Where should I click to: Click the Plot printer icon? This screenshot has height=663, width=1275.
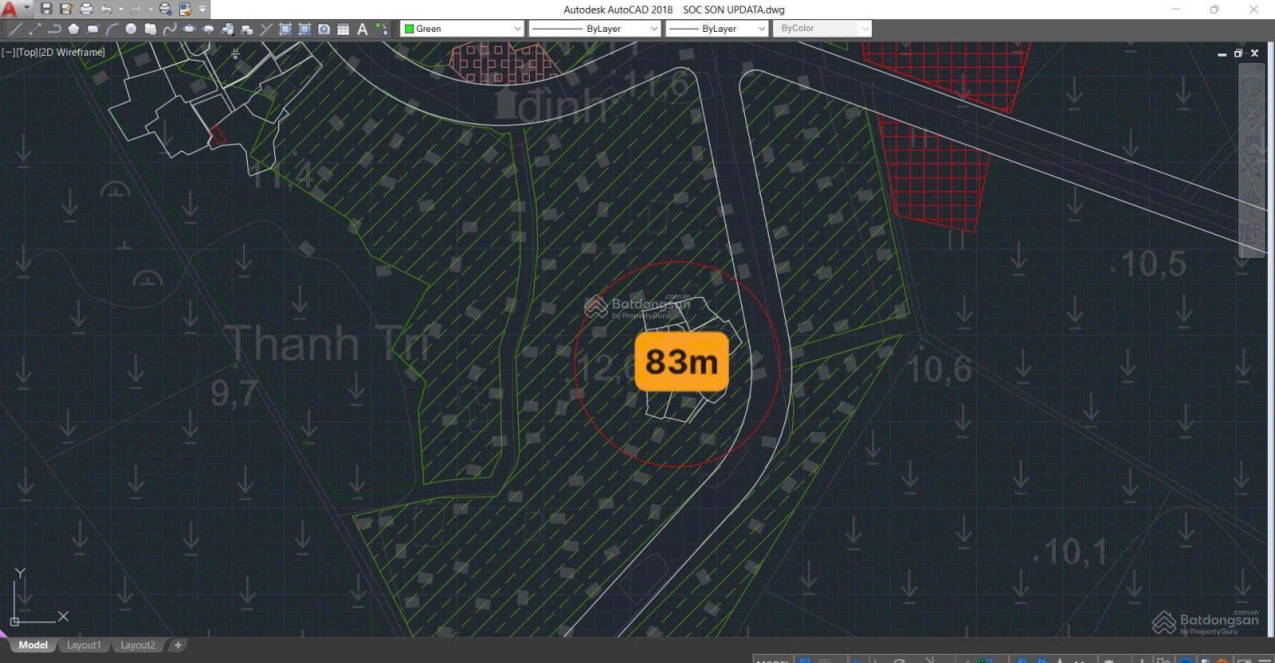(x=86, y=9)
